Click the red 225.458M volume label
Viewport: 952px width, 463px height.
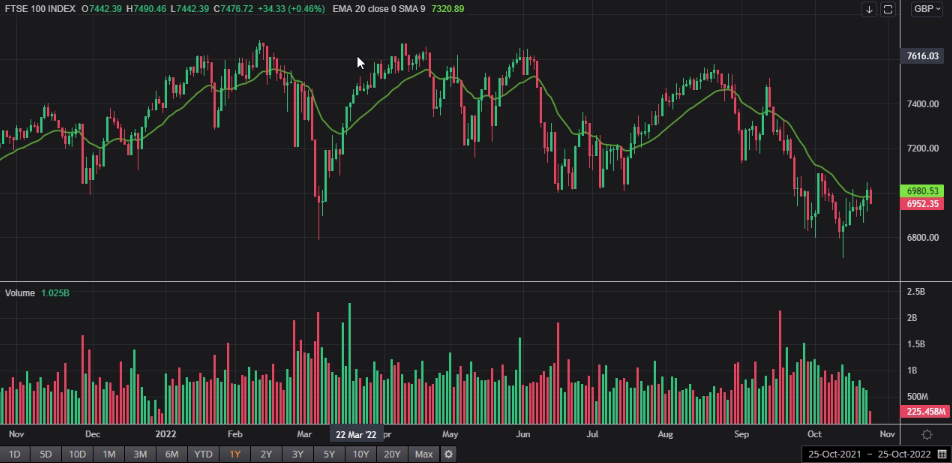click(x=925, y=412)
